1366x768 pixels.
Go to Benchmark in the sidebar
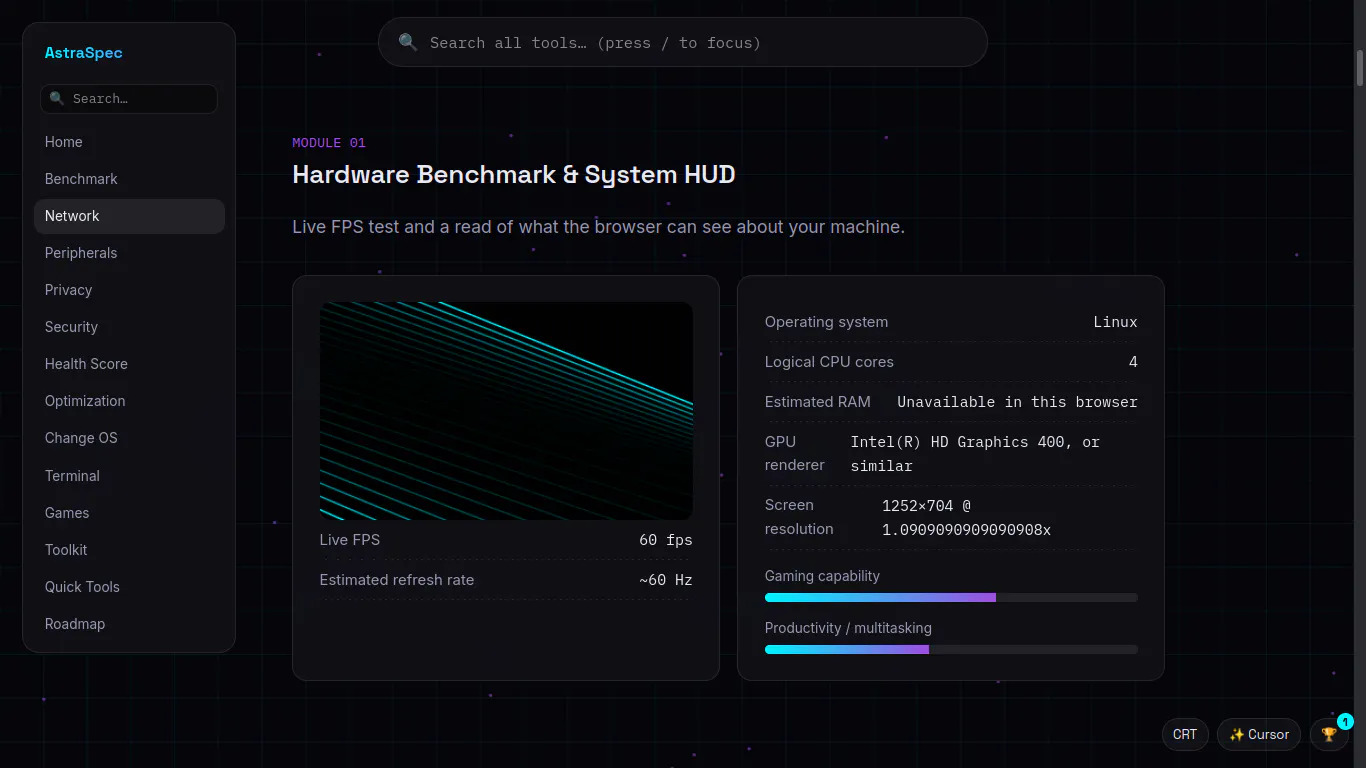[129, 179]
